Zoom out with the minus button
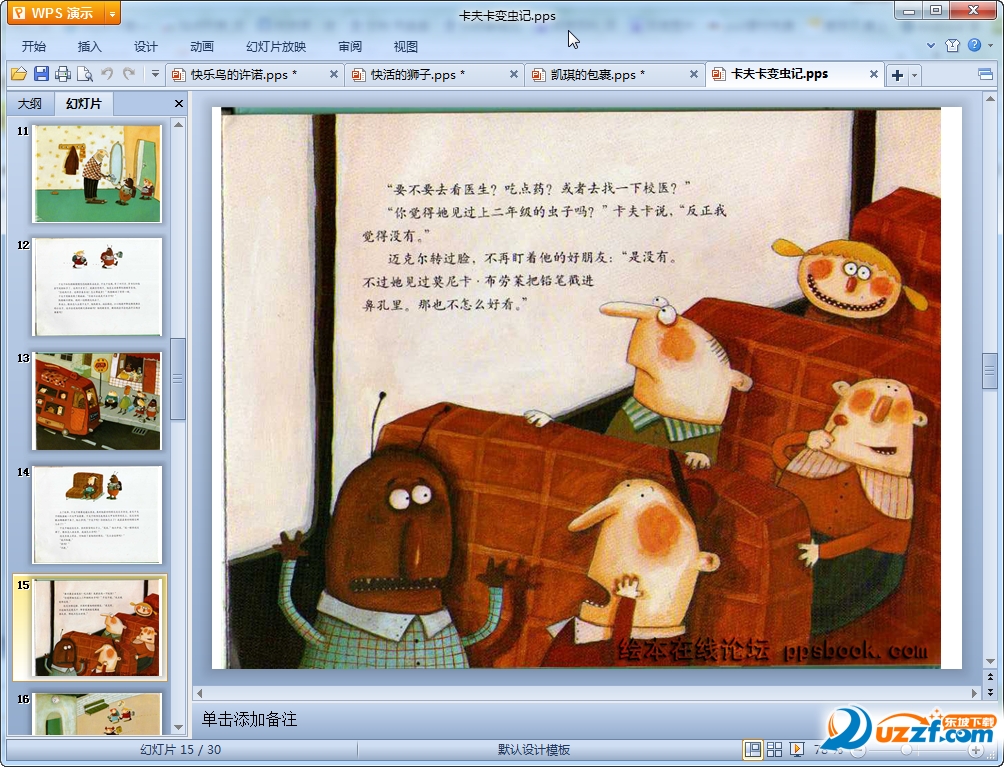 pos(857,750)
